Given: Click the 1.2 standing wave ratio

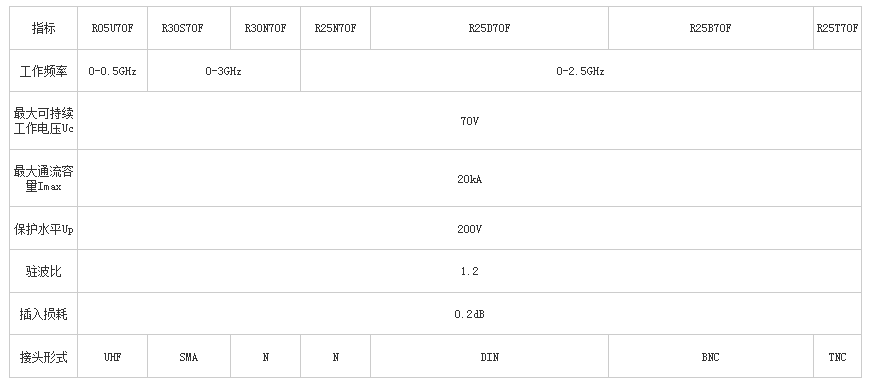Looking at the screenshot, I should (469, 272).
